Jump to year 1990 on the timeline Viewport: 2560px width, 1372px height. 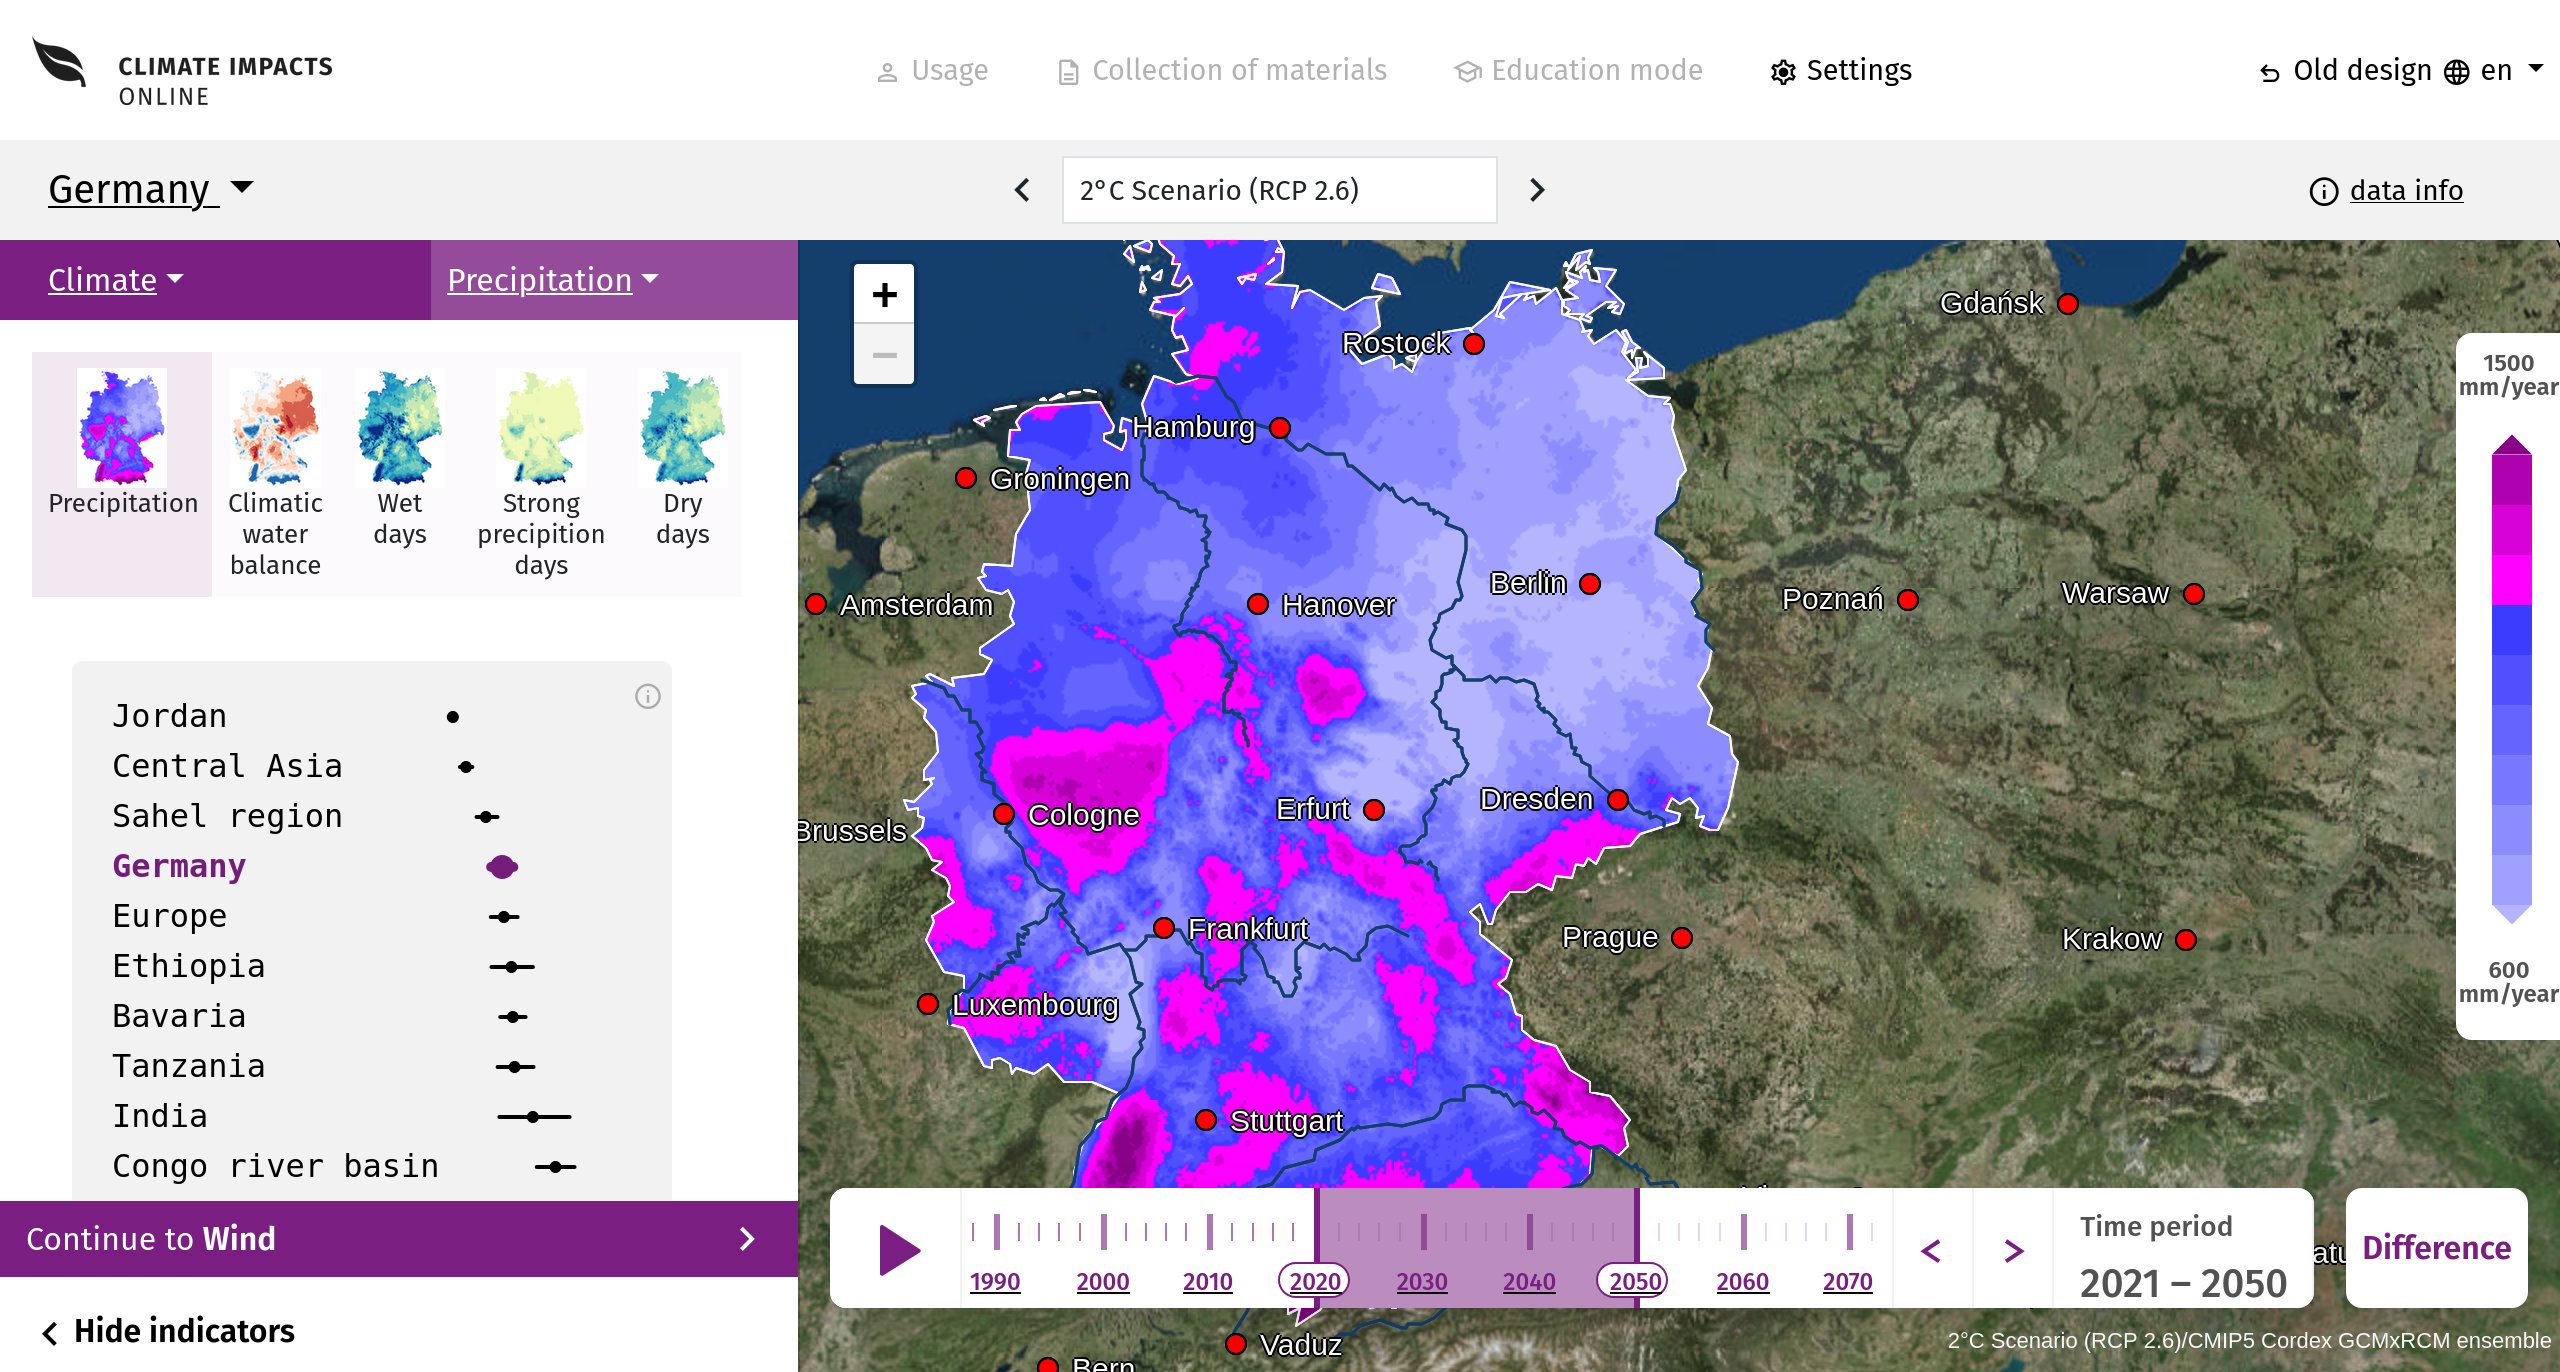(995, 1281)
